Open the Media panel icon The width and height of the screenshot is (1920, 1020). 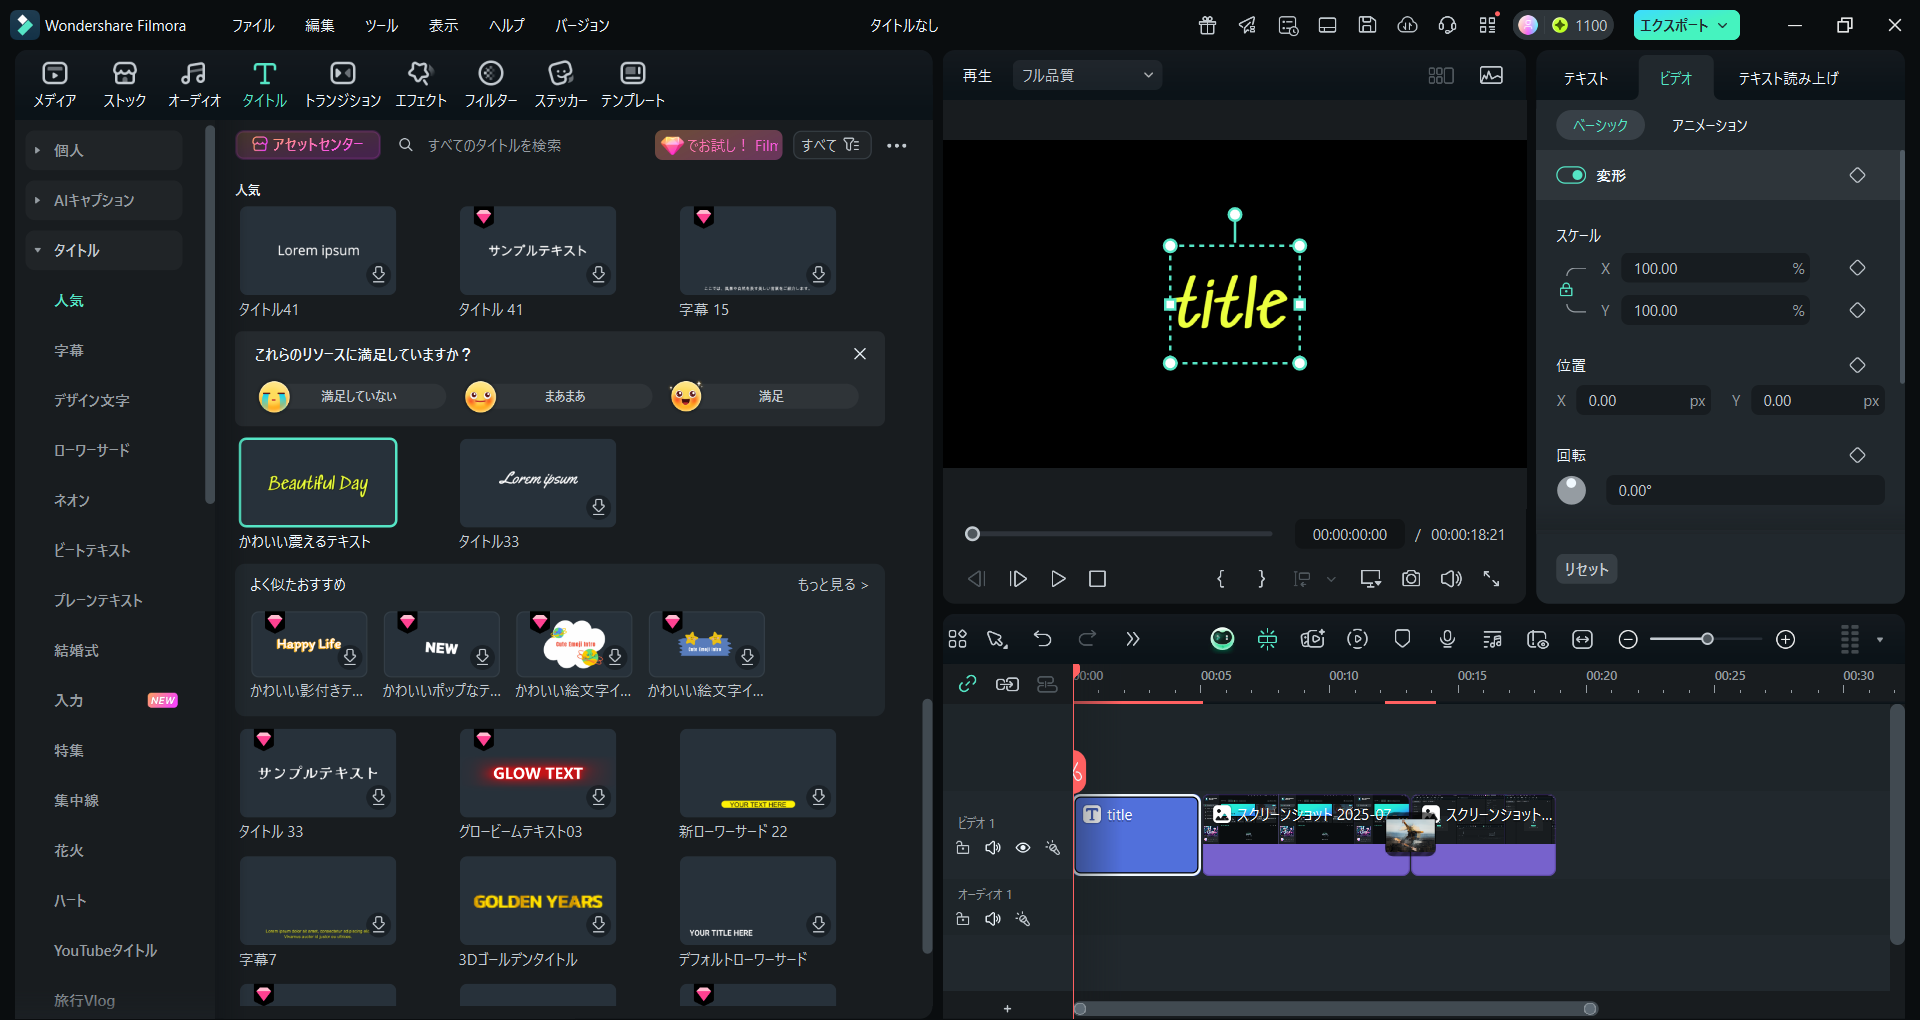click(55, 85)
